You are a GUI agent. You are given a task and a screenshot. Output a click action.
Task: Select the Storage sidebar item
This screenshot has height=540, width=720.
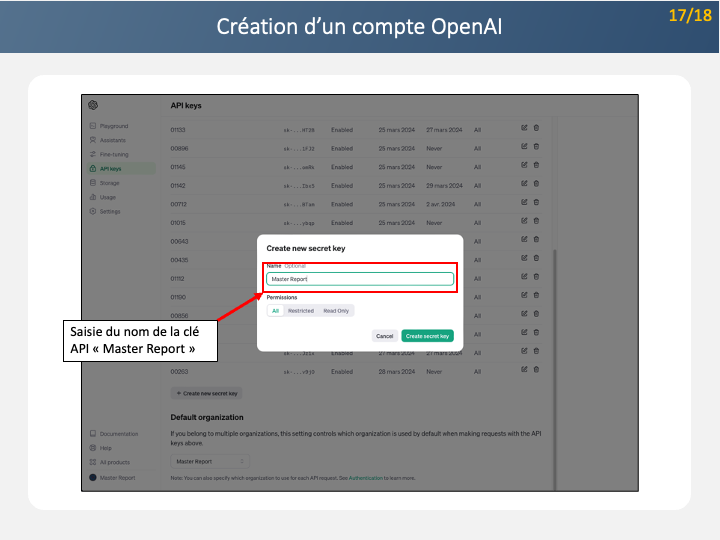[x=109, y=183]
